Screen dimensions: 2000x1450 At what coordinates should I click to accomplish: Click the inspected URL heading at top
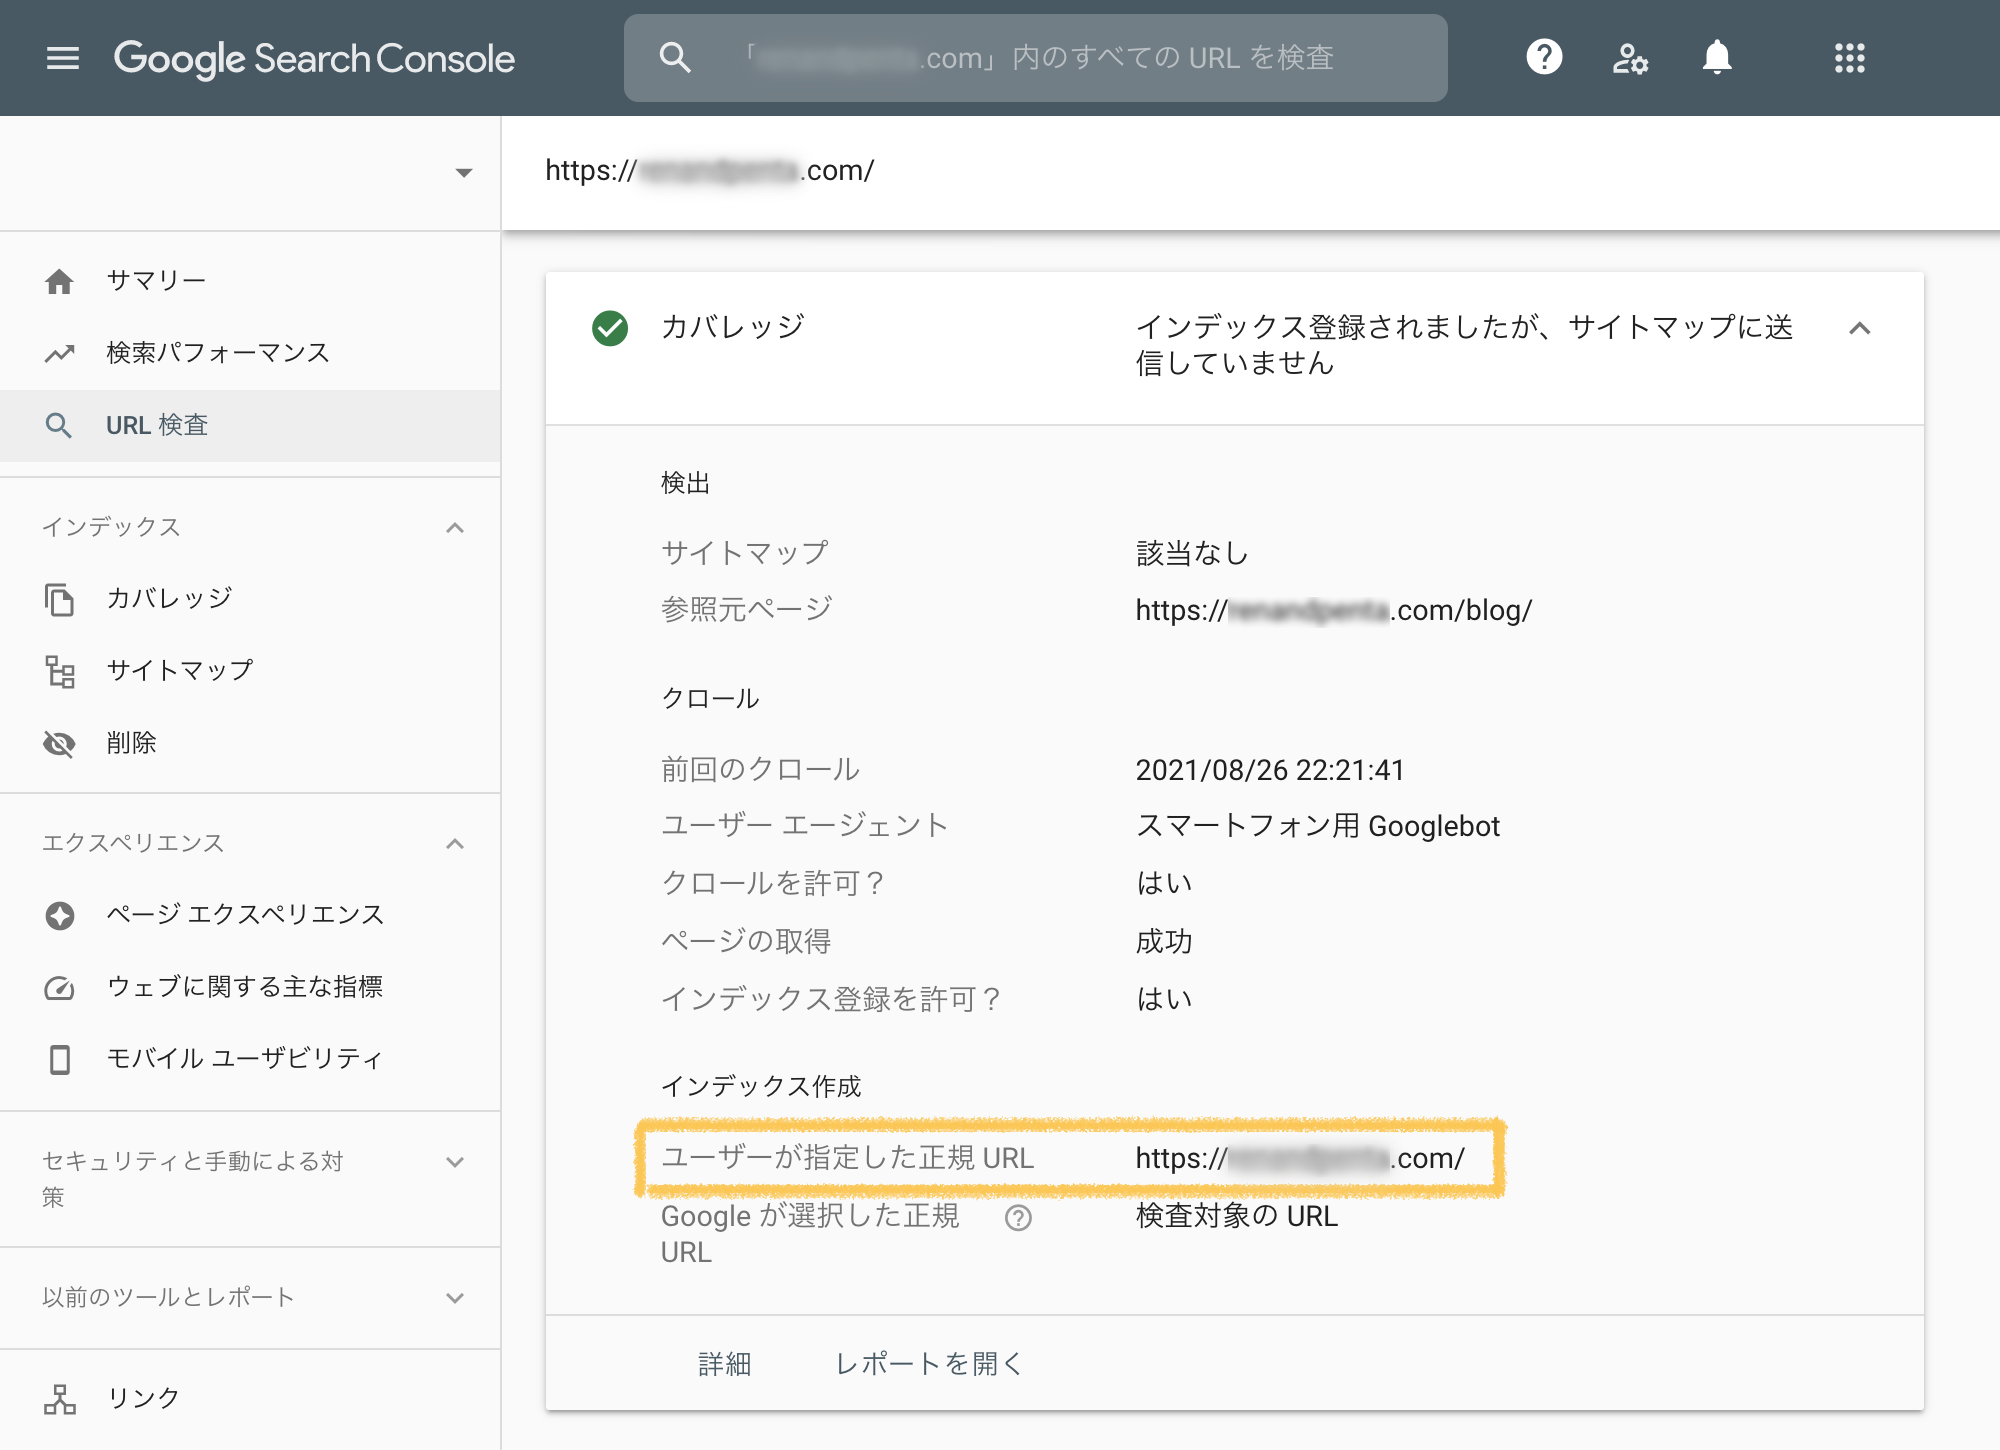coord(710,170)
